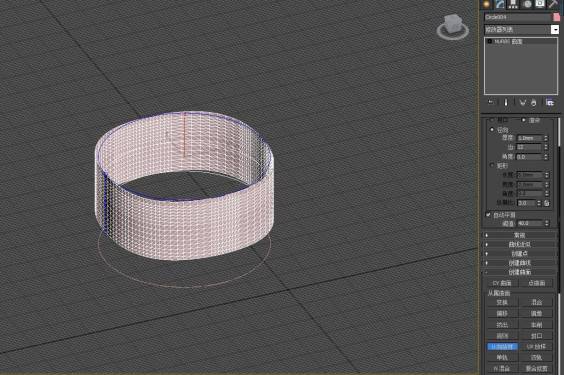
Task: Open the Create command panel tab
Action: tap(487, 4)
